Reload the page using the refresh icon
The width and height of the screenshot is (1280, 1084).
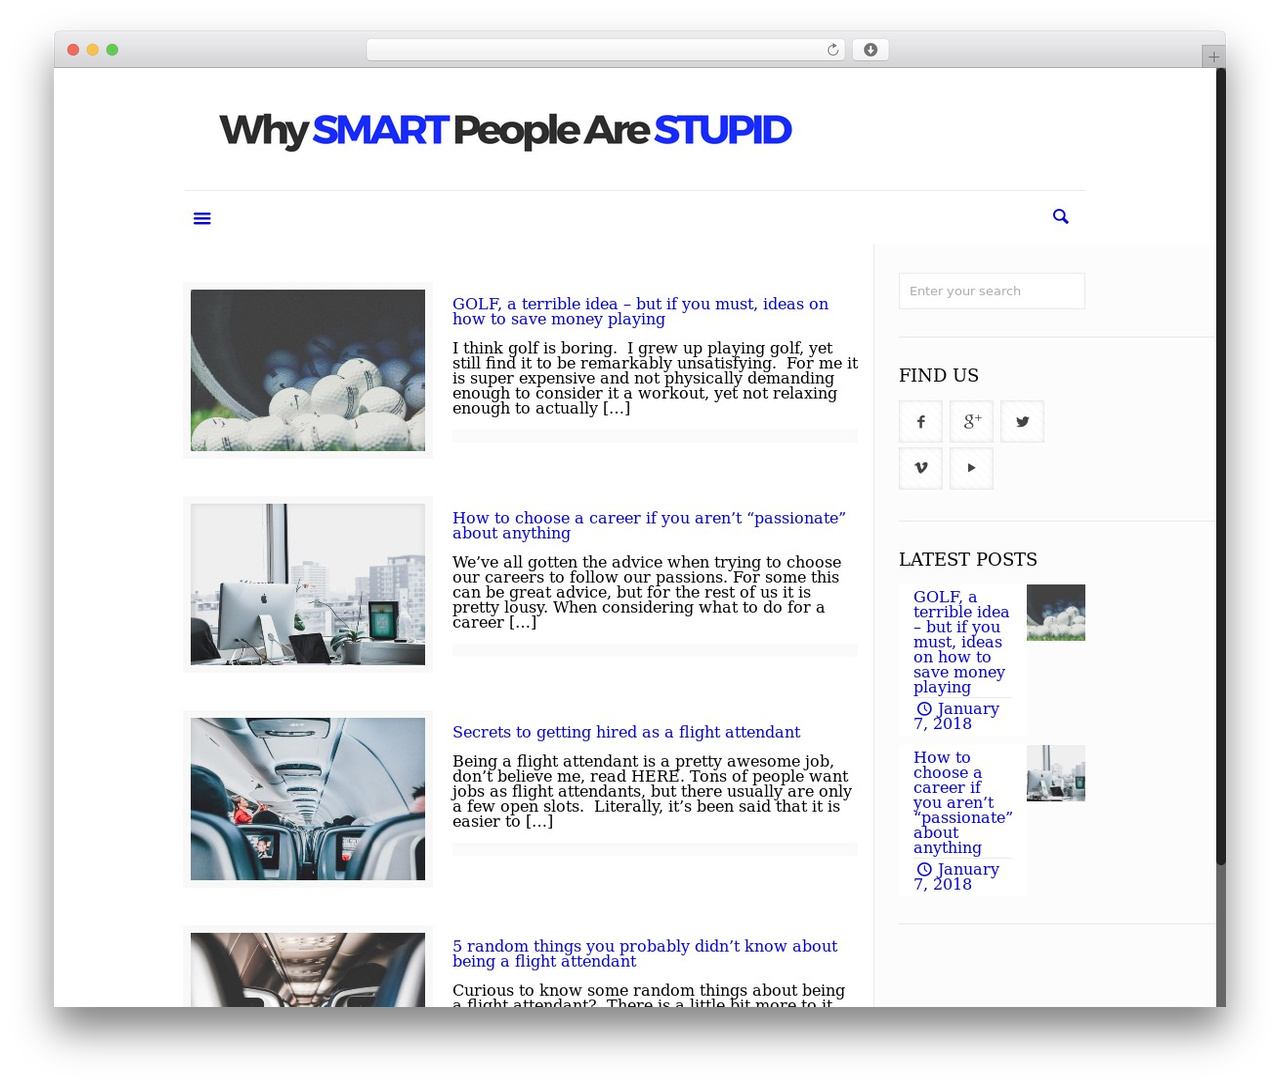pyautogui.click(x=833, y=50)
